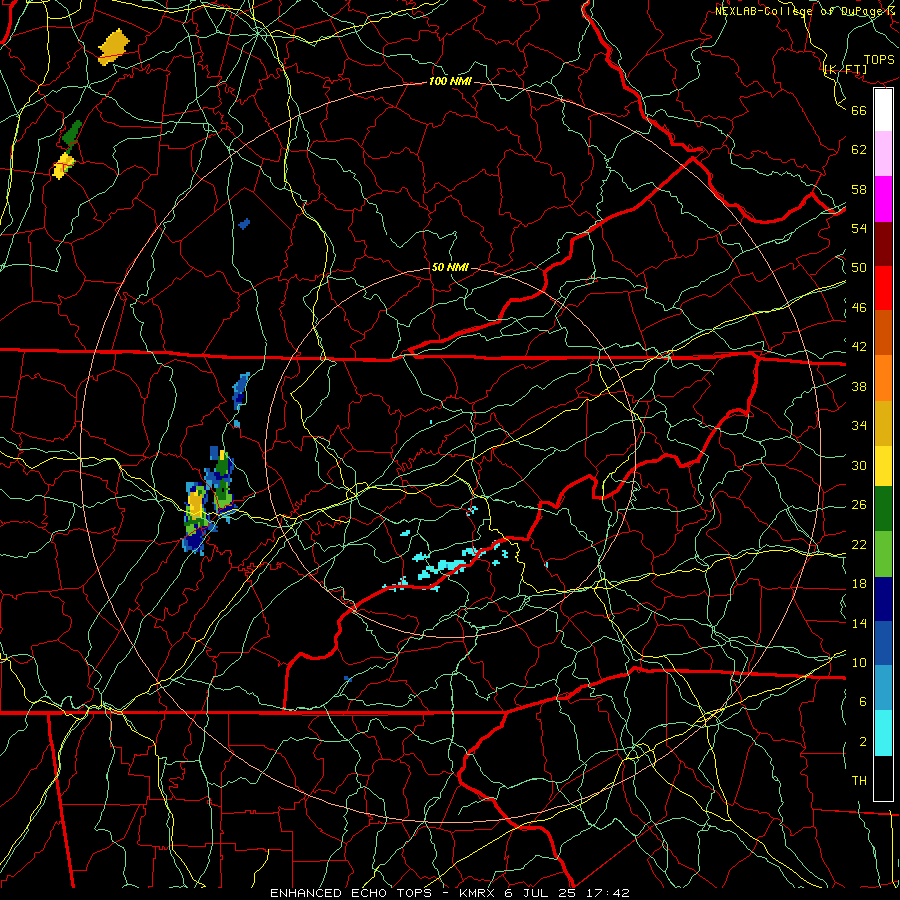Viewport: 900px width, 900px height.
Task: Click the 'TOPS' legend heading
Action: pyautogui.click(x=879, y=60)
